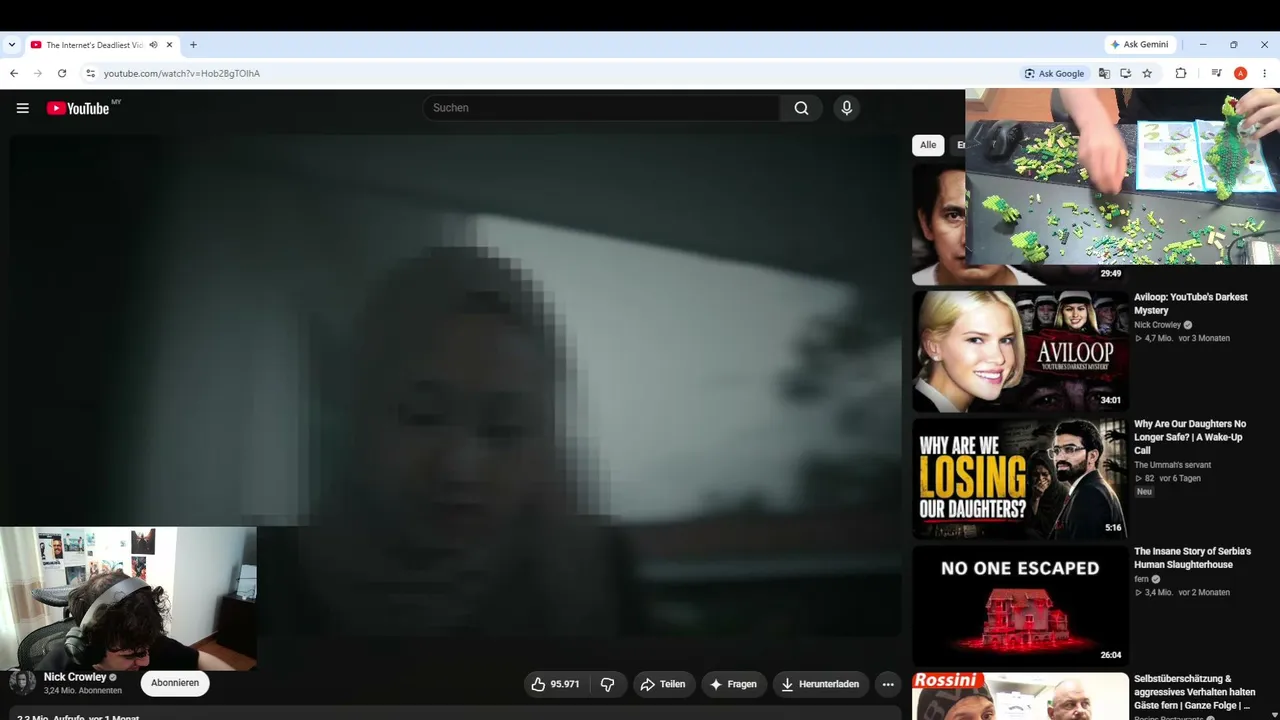Open the Aviloop video thumbnail
The width and height of the screenshot is (1280, 720).
point(1020,351)
